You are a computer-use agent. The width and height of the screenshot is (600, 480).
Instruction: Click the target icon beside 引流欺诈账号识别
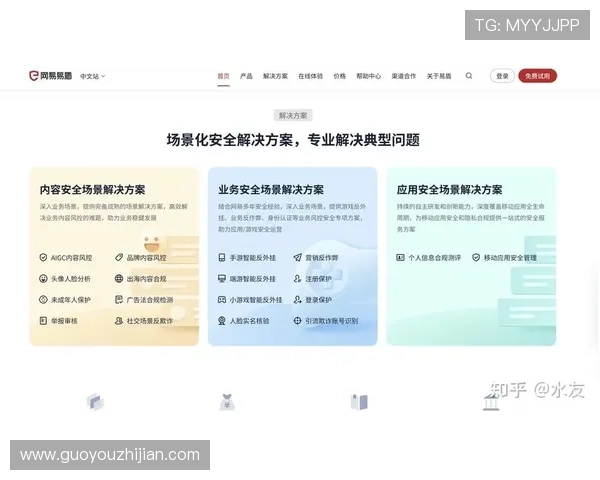297,320
